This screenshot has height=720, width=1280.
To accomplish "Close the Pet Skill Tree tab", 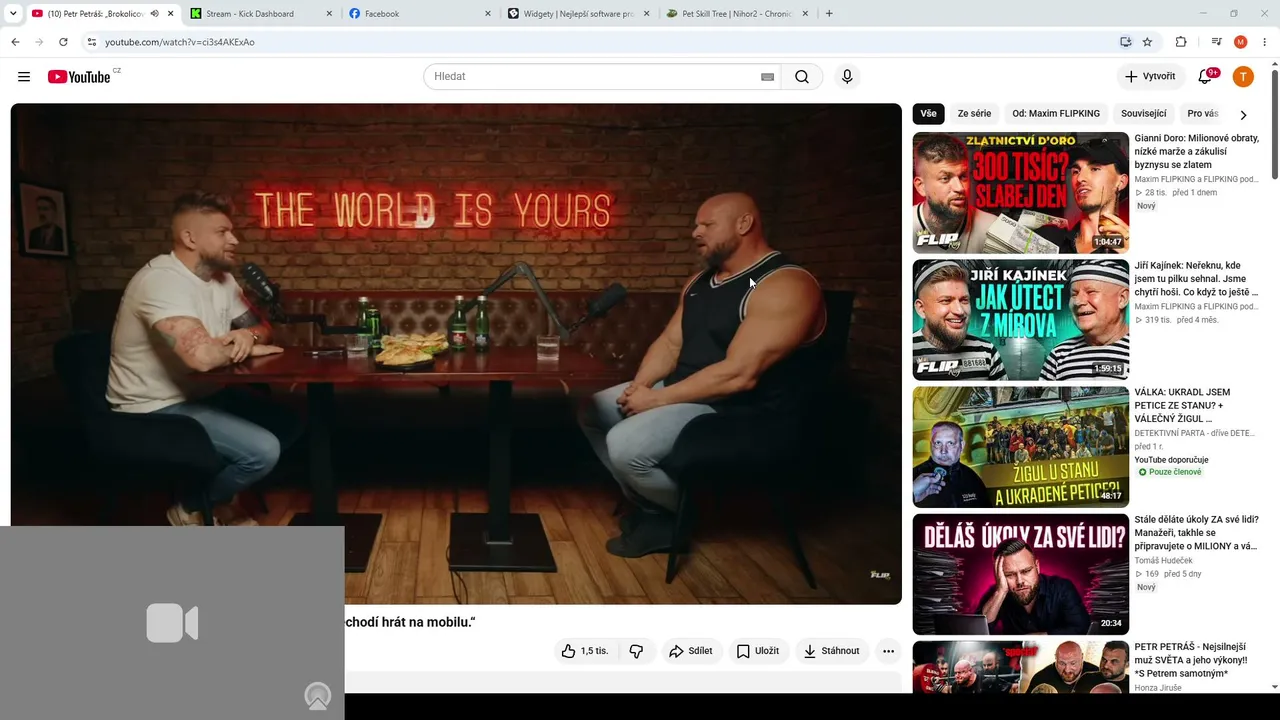I will (x=805, y=14).
